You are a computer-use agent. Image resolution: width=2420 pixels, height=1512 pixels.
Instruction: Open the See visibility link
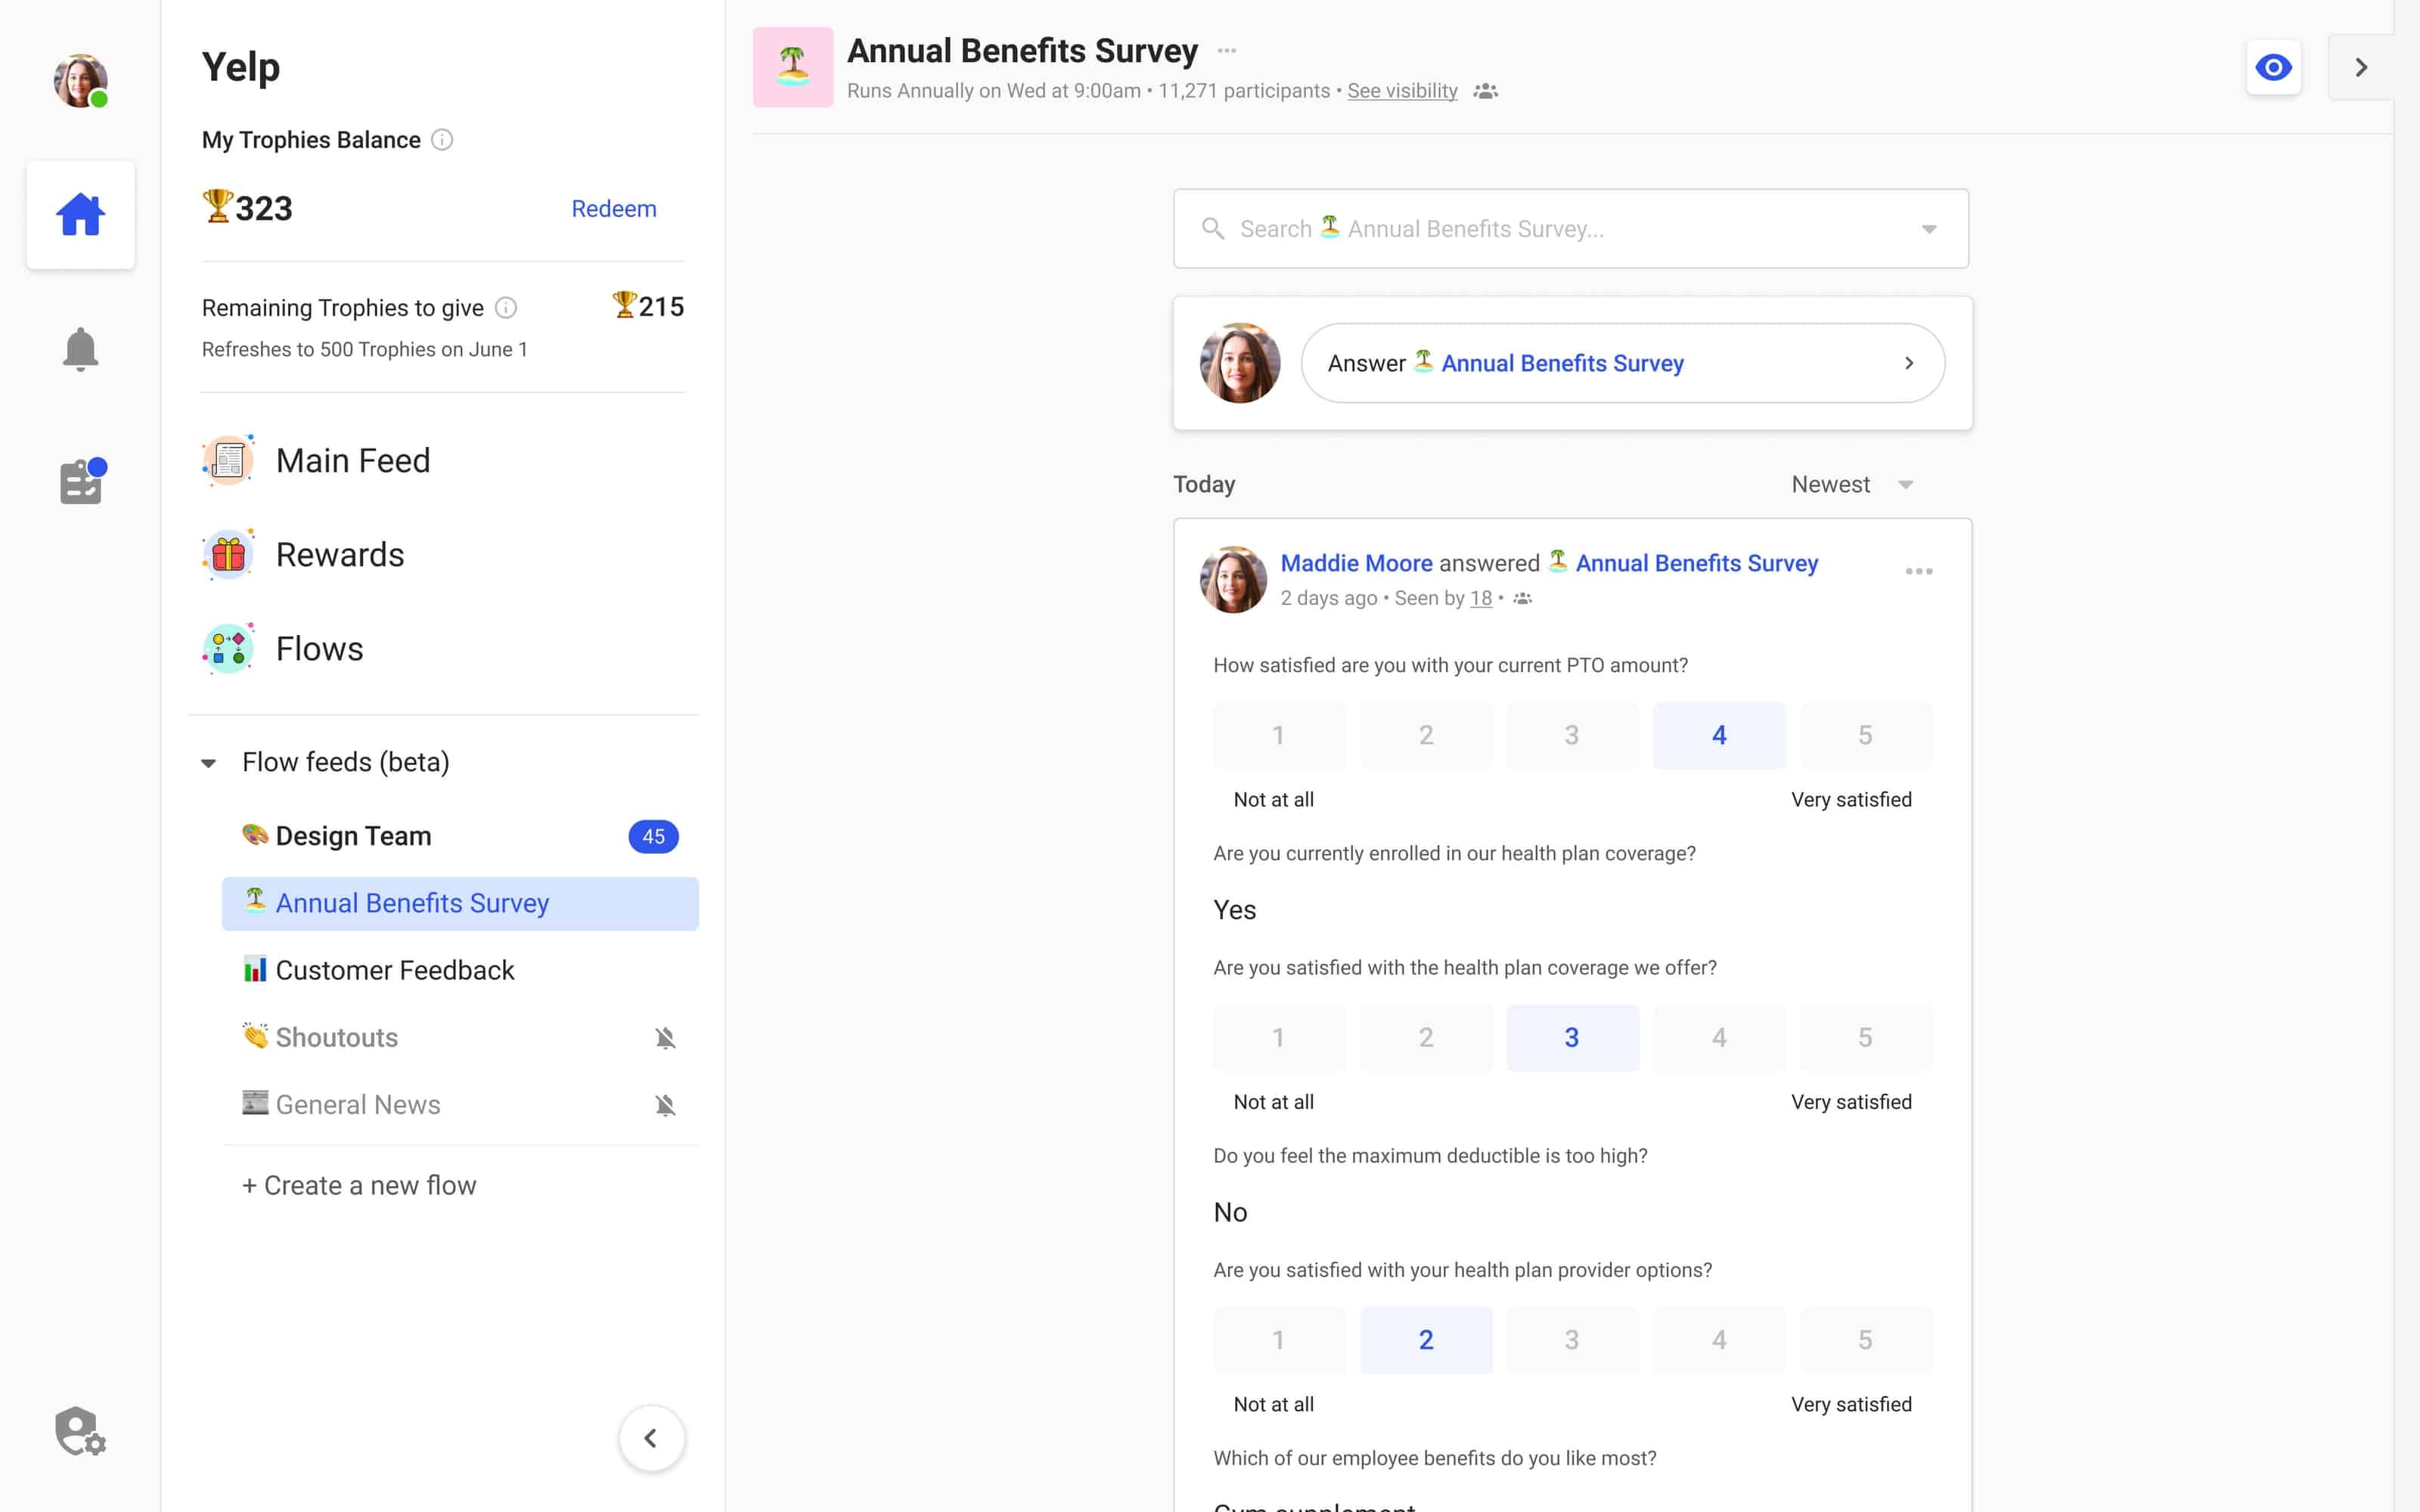point(1402,90)
